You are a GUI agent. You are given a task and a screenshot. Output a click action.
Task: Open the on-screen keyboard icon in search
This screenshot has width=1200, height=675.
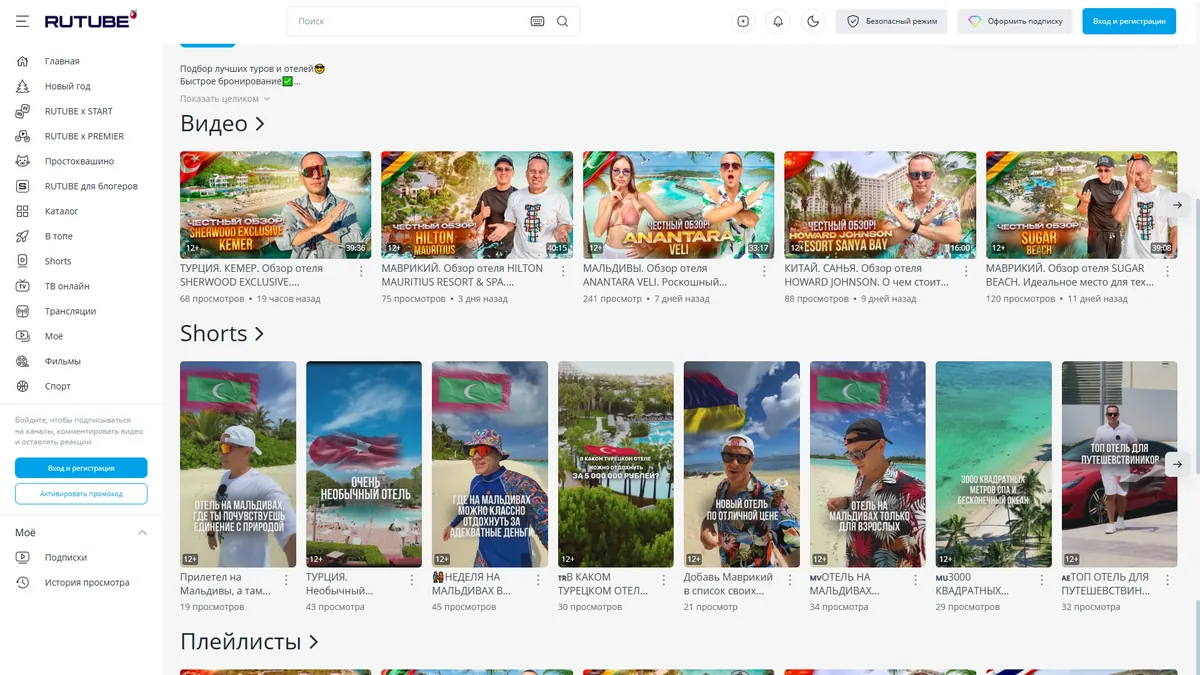tap(537, 21)
